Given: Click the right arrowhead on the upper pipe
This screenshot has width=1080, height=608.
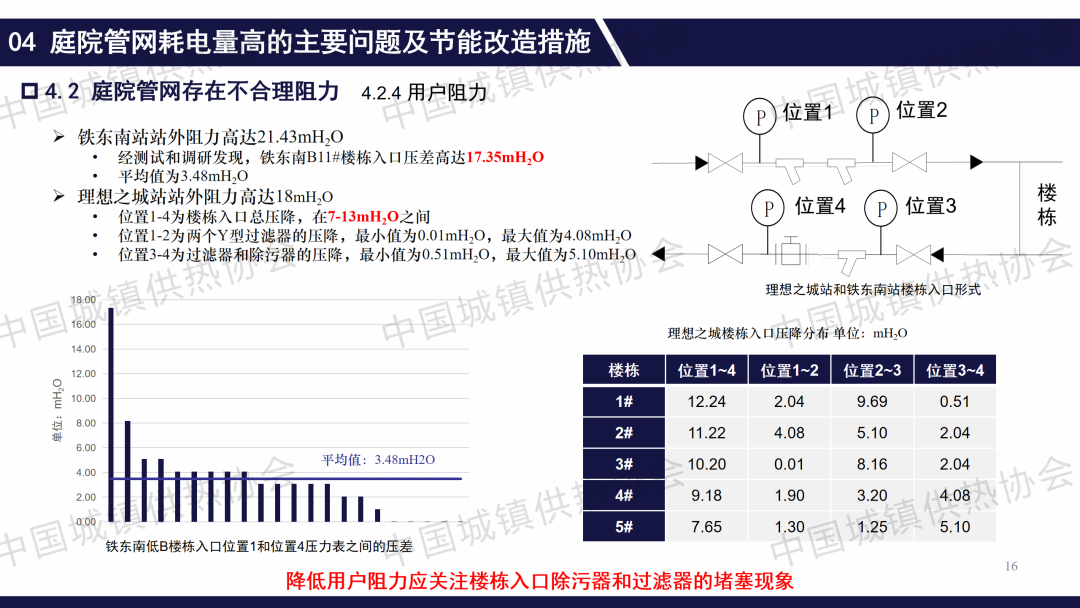Looking at the screenshot, I should click(976, 162).
